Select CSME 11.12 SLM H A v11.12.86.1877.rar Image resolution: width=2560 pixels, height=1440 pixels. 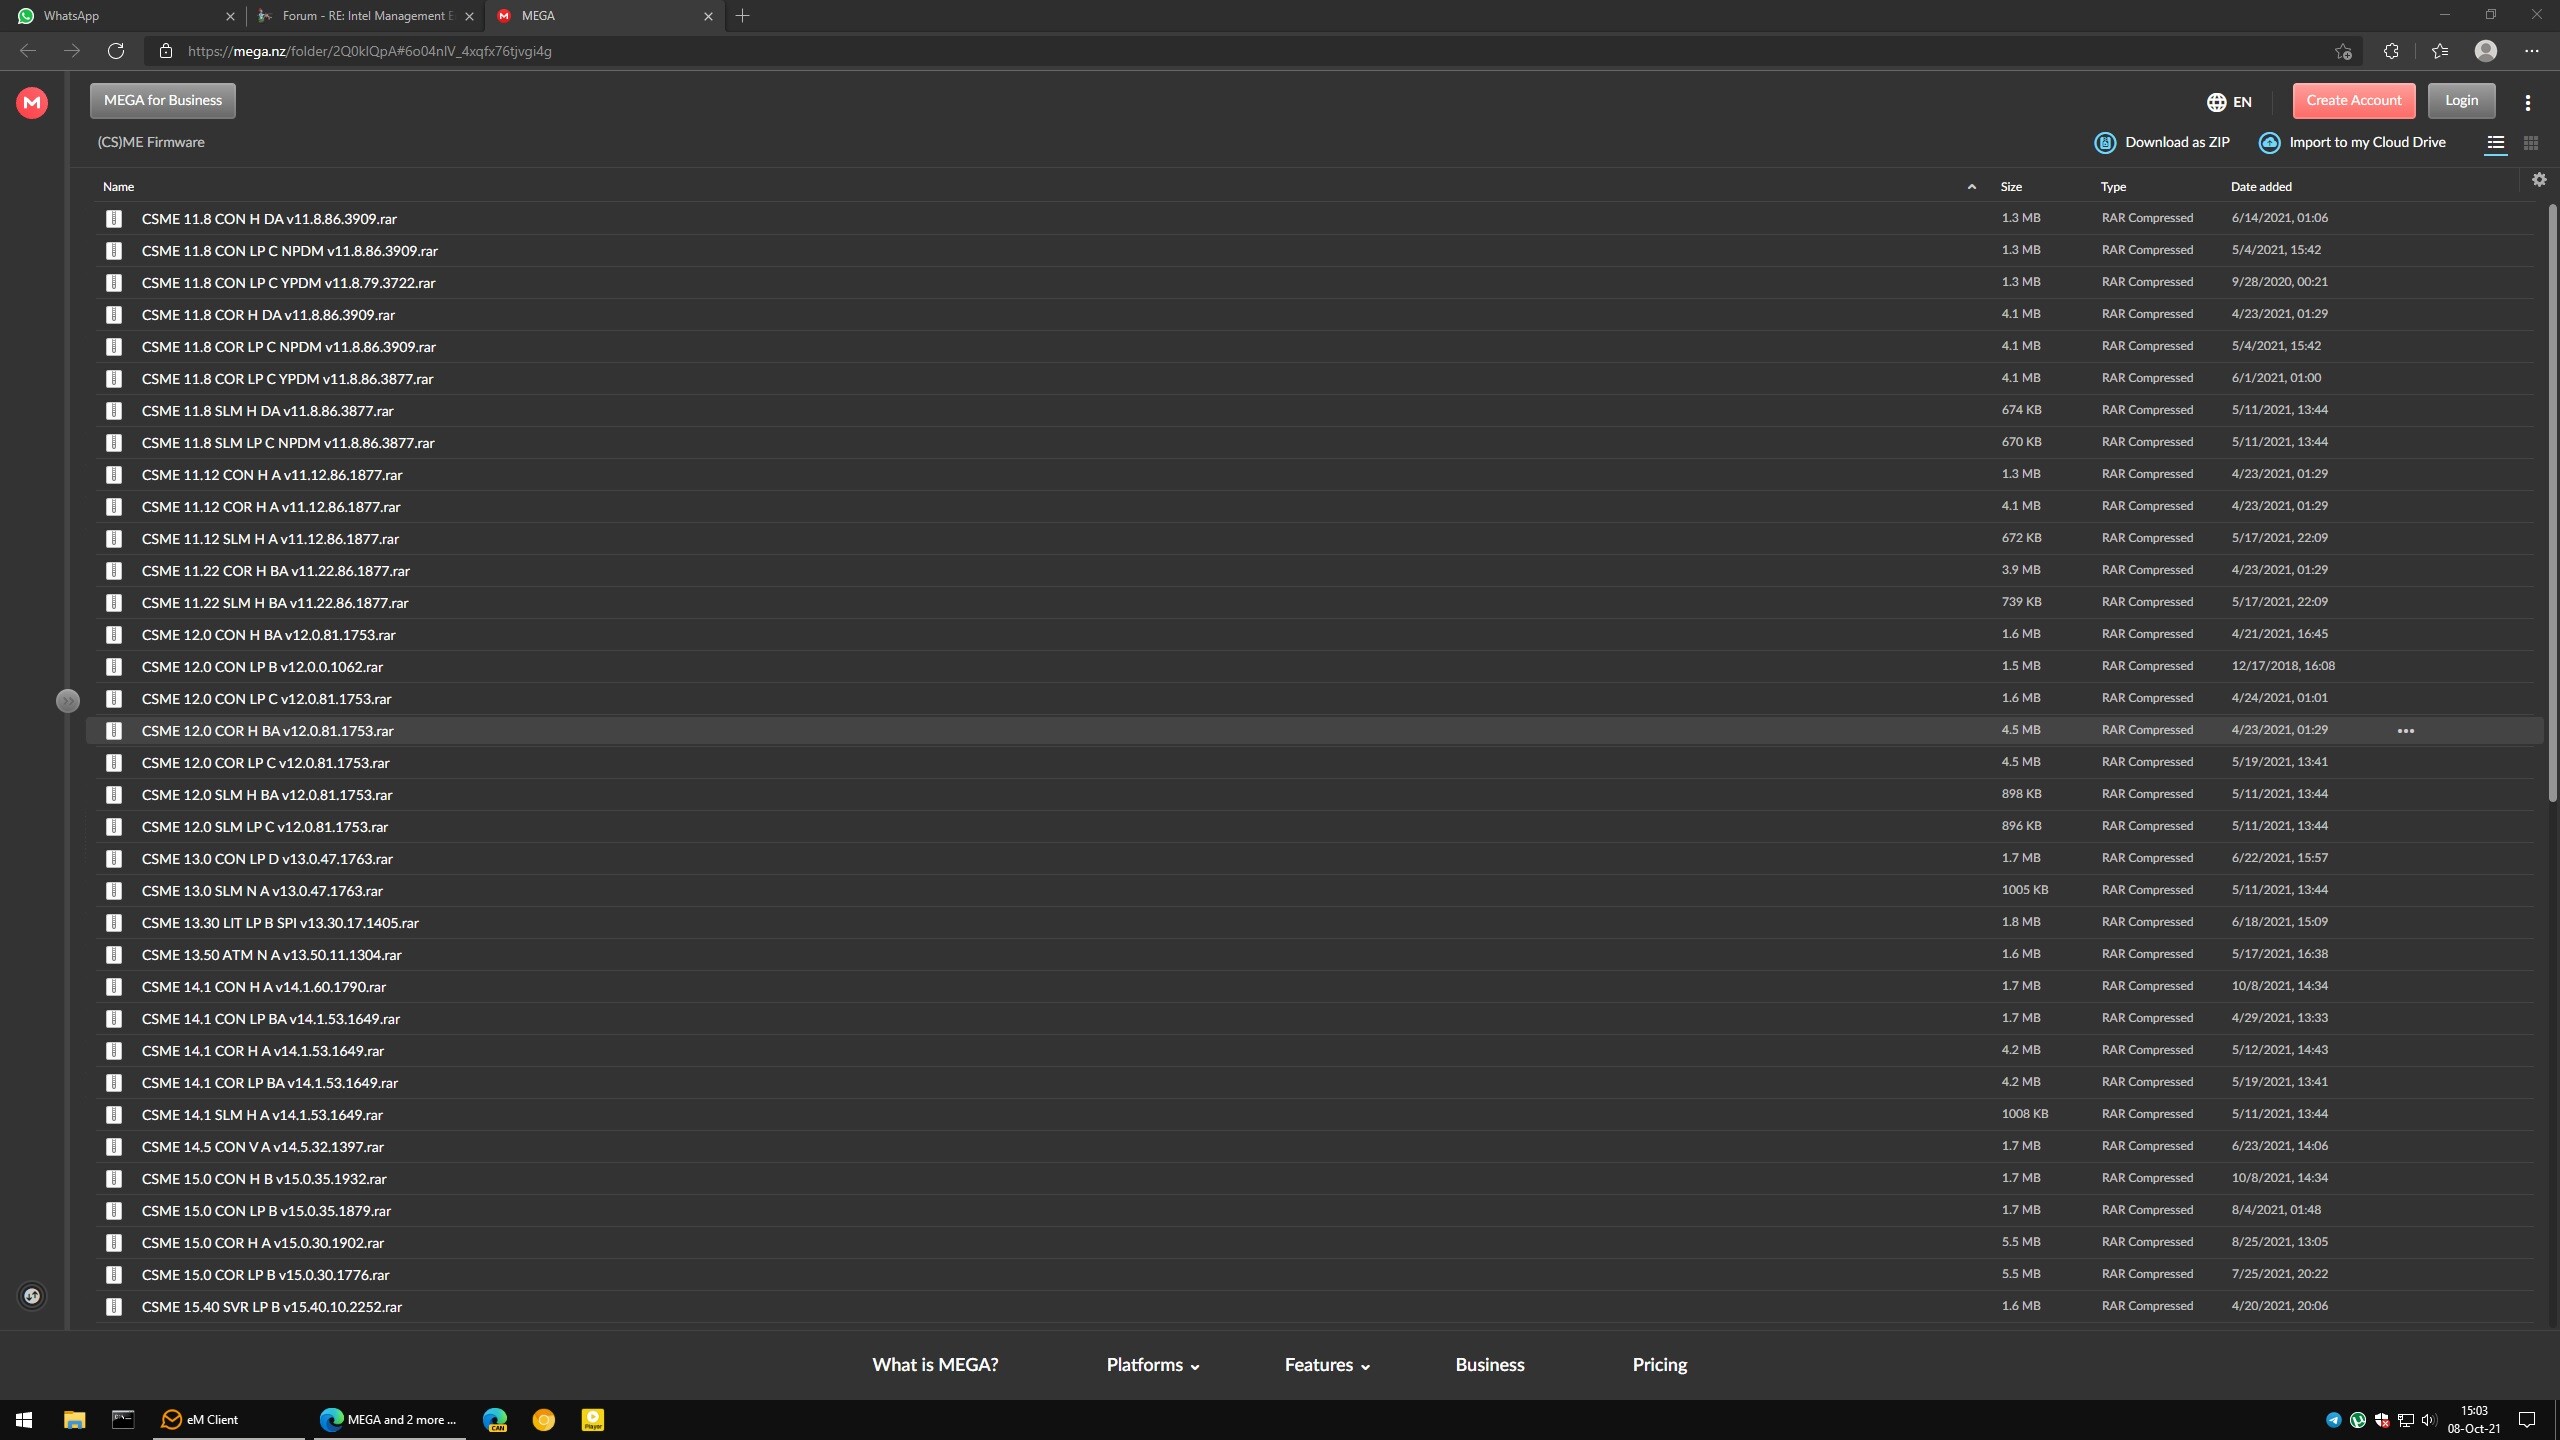pos(1314,538)
